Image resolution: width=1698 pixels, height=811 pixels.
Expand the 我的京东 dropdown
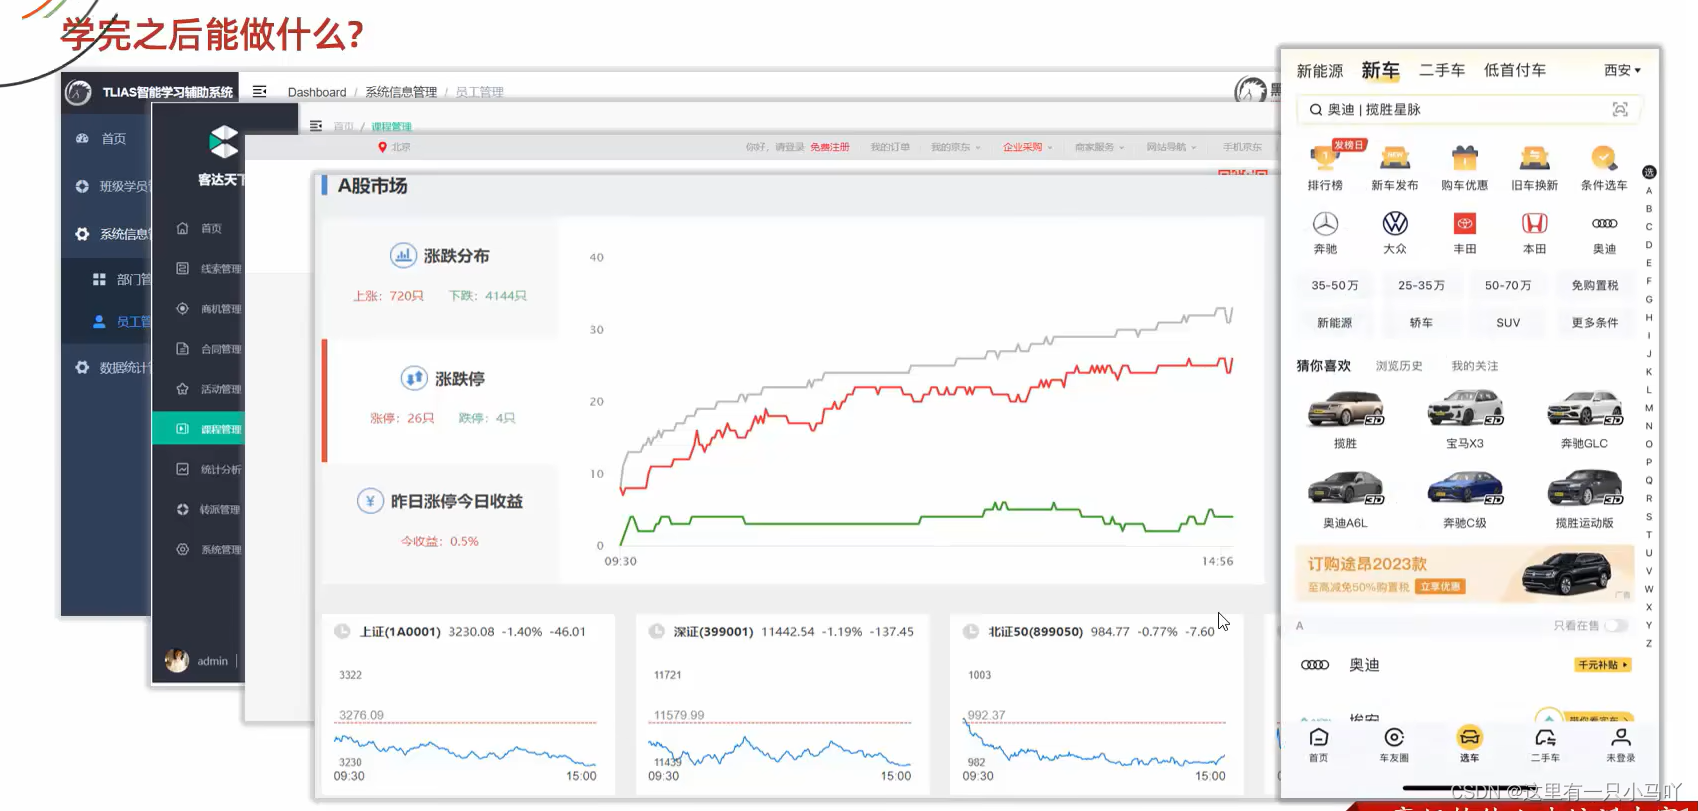(x=956, y=147)
